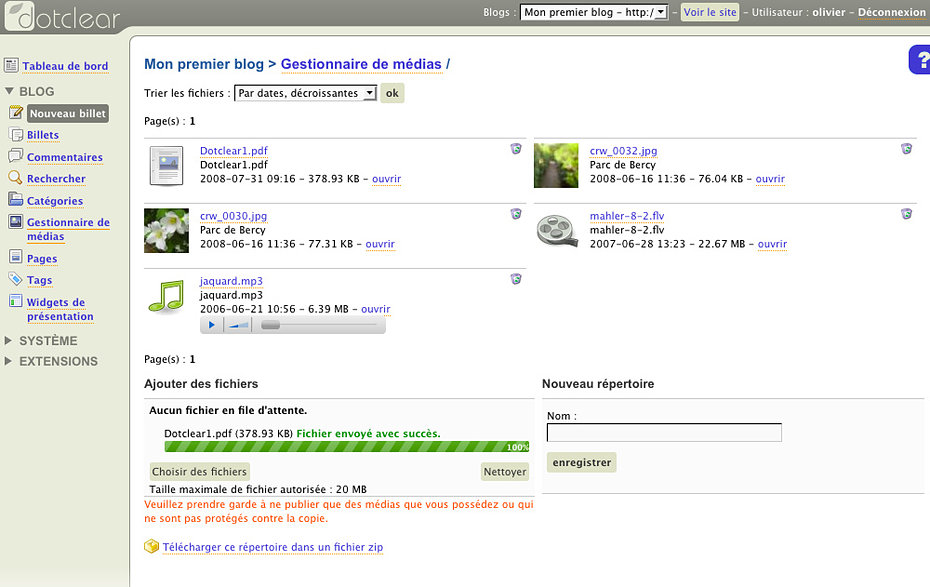
Task: Click the trash icon for mahler-8-2.flv
Action: [906, 214]
